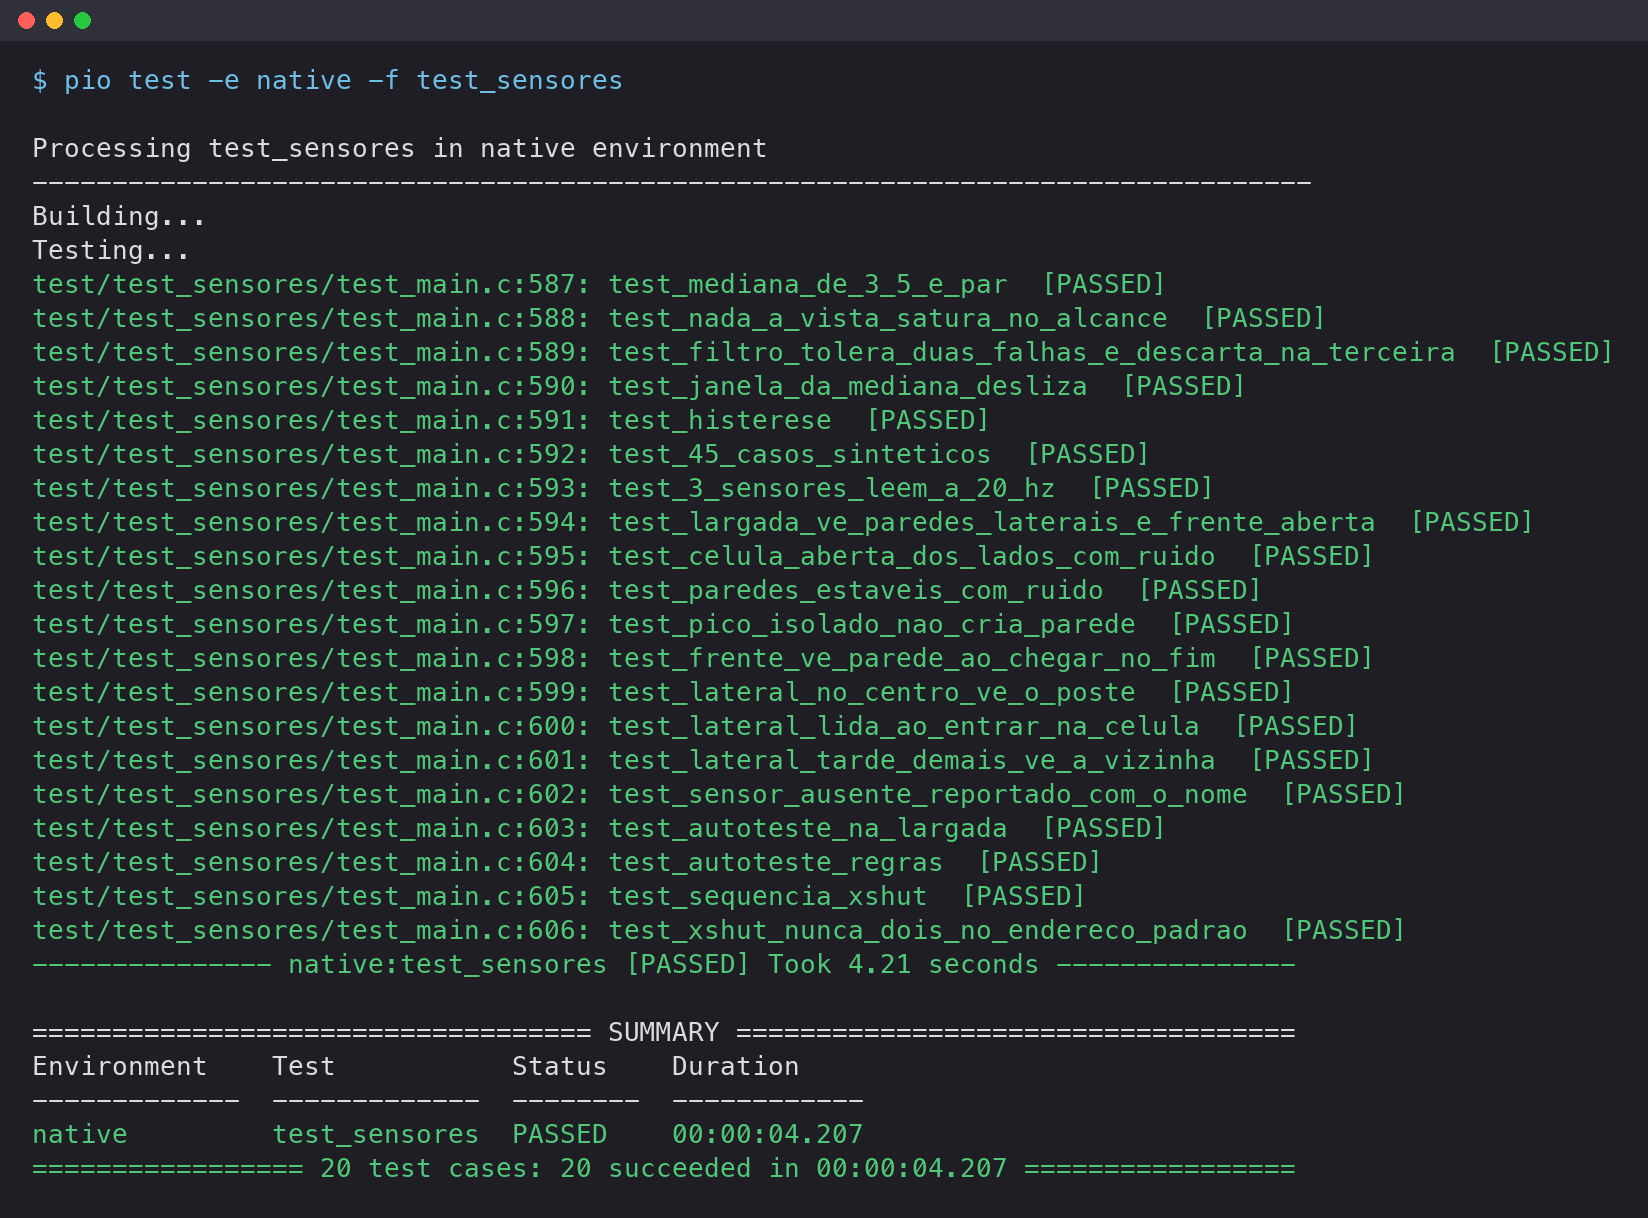Click test_nada_a_vista_satura_no_alcance line
This screenshot has width=1648, height=1218.
point(679,319)
